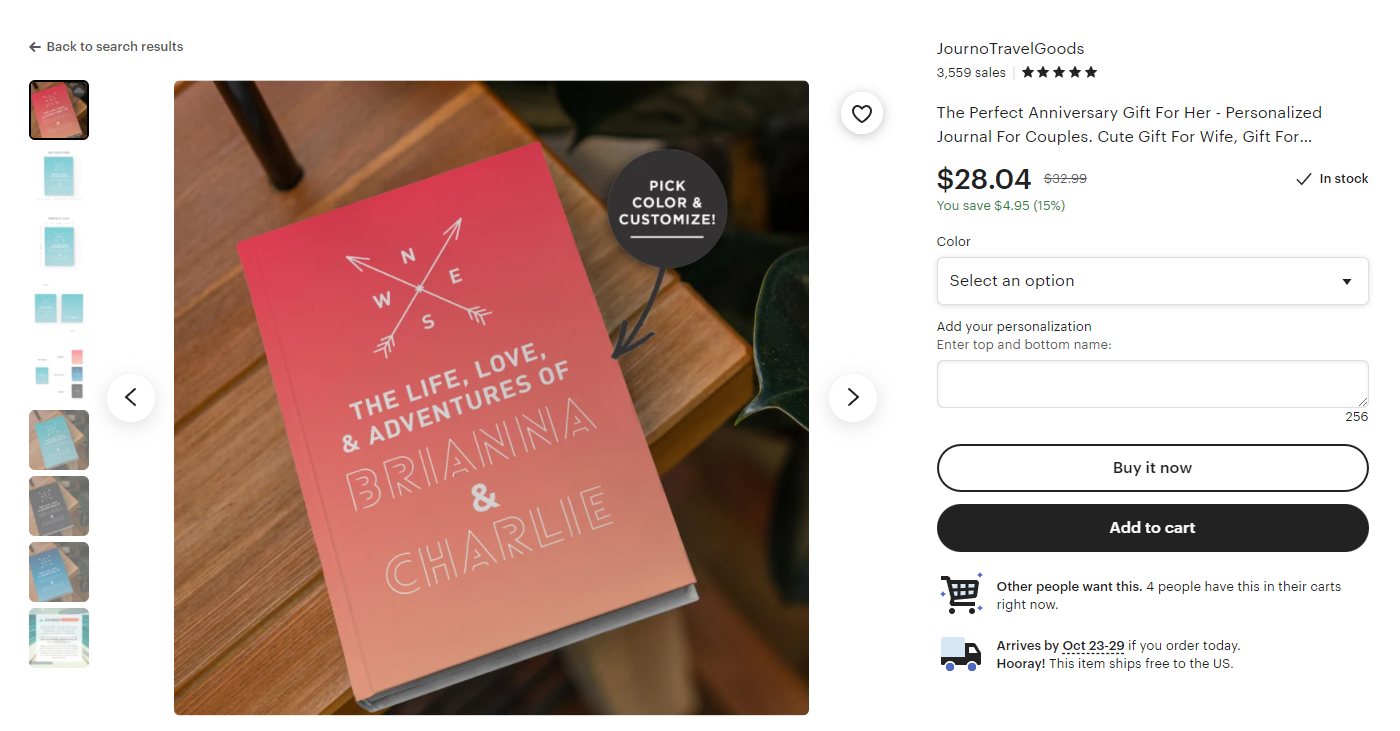Viewport: 1400px width, 731px height.
Task: Open the JournoTravelGoods shop link
Action: coord(1010,49)
